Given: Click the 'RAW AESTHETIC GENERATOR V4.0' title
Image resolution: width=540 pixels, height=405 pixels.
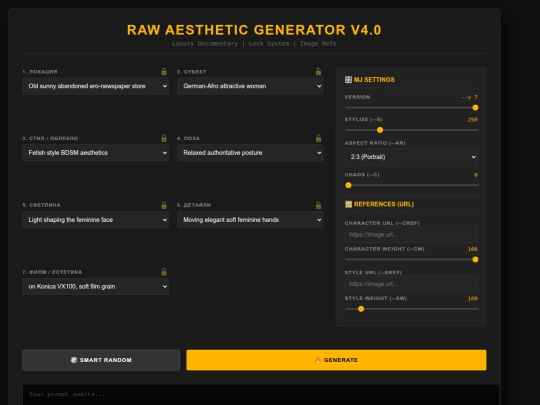Looking at the screenshot, I should (x=254, y=30).
